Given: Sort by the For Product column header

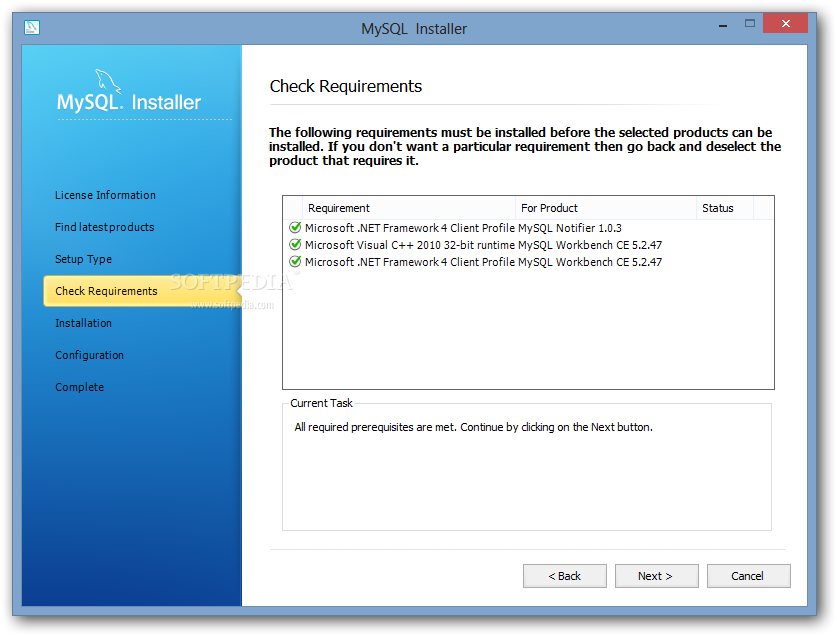Looking at the screenshot, I should point(606,208).
